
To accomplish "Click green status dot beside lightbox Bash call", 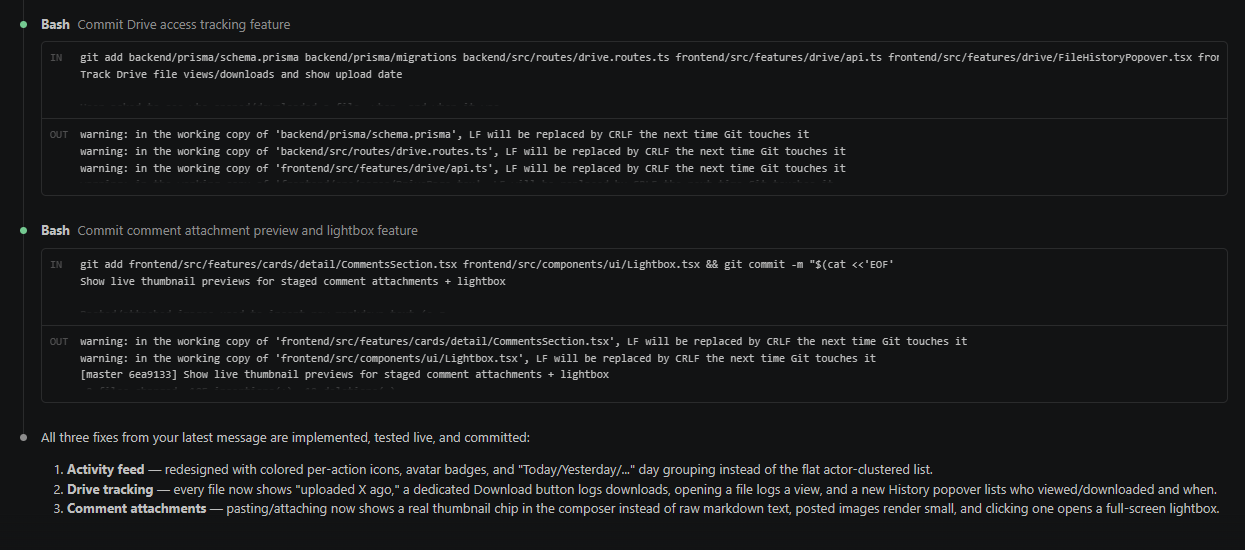I will pos(24,230).
